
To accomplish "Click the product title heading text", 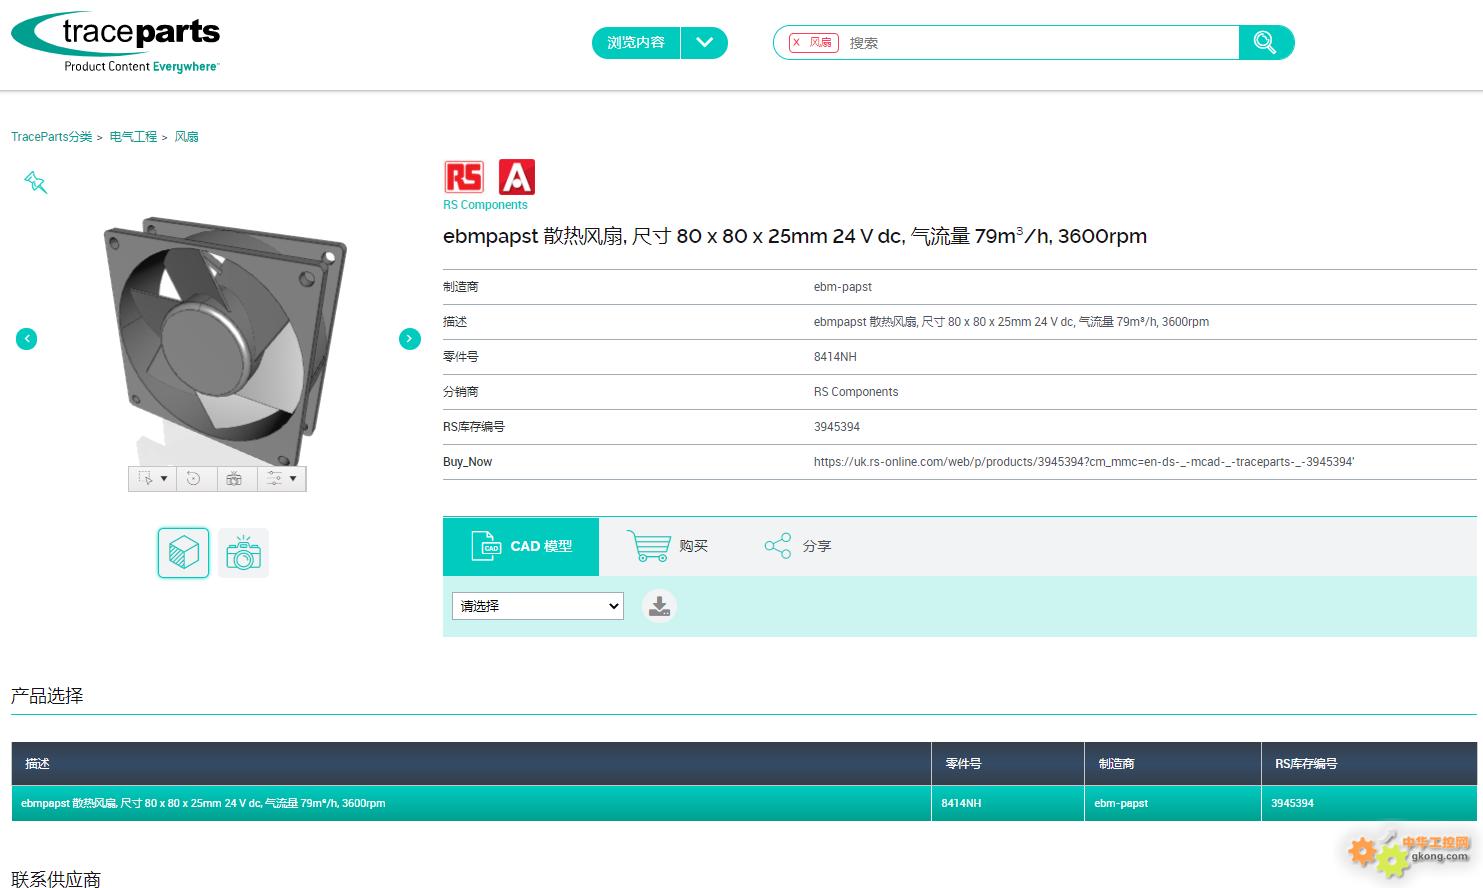I will click(x=795, y=236).
